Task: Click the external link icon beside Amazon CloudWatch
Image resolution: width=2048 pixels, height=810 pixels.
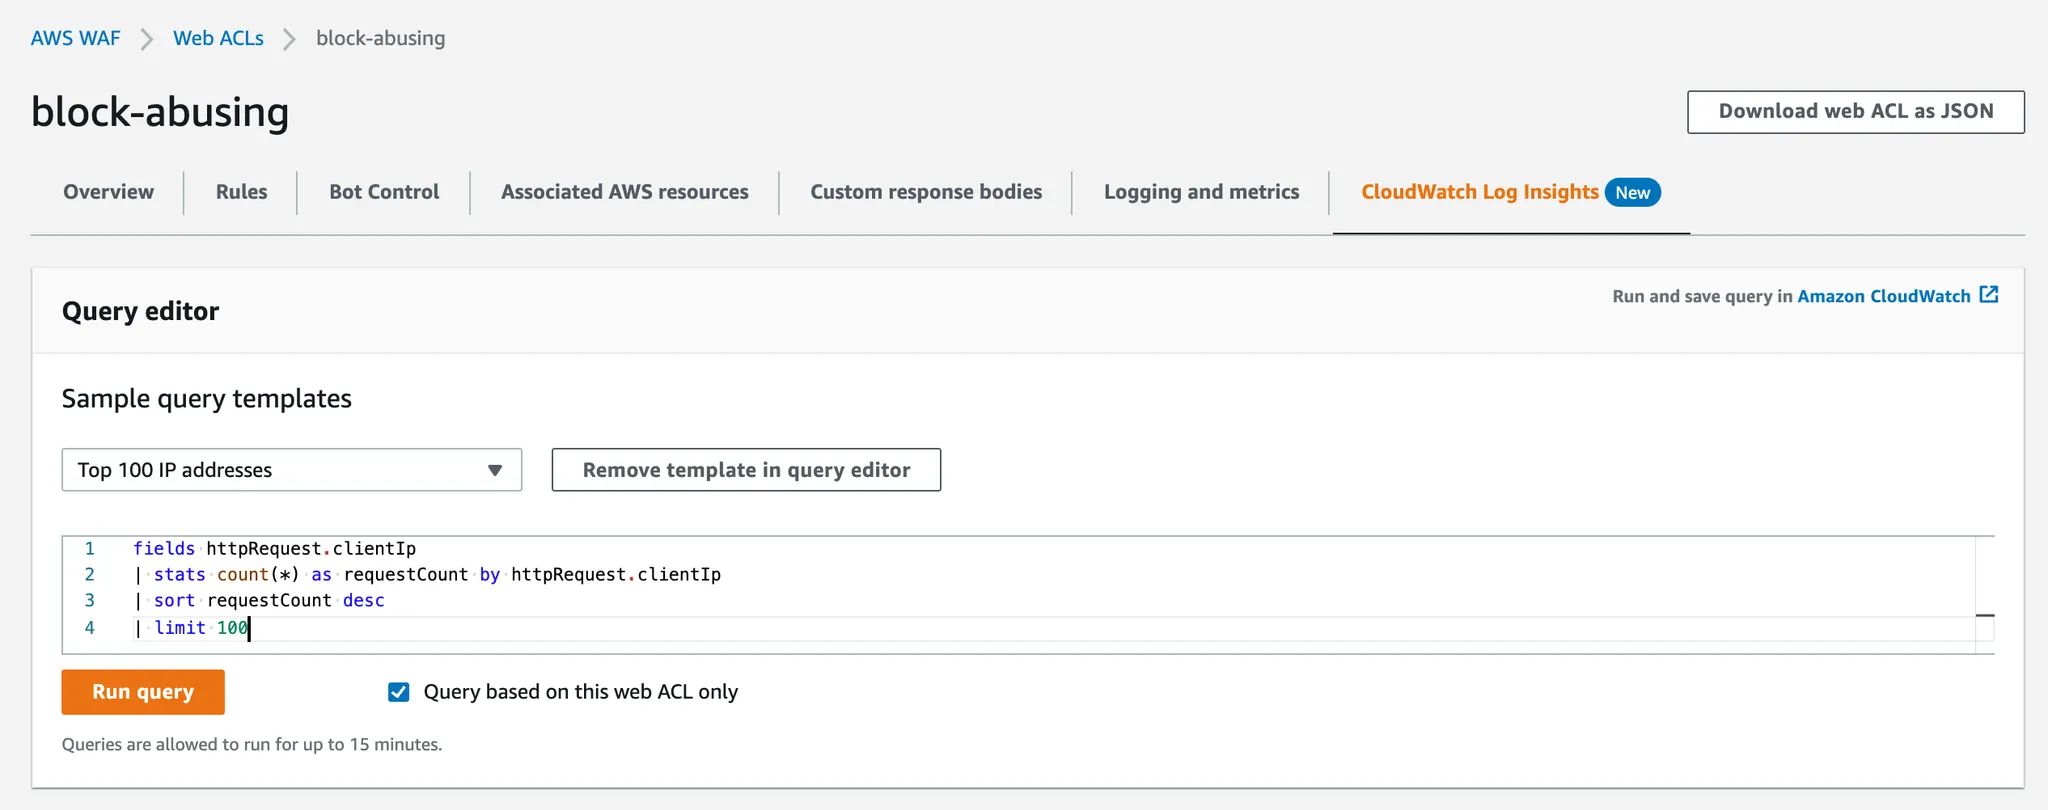Action: tap(1989, 295)
